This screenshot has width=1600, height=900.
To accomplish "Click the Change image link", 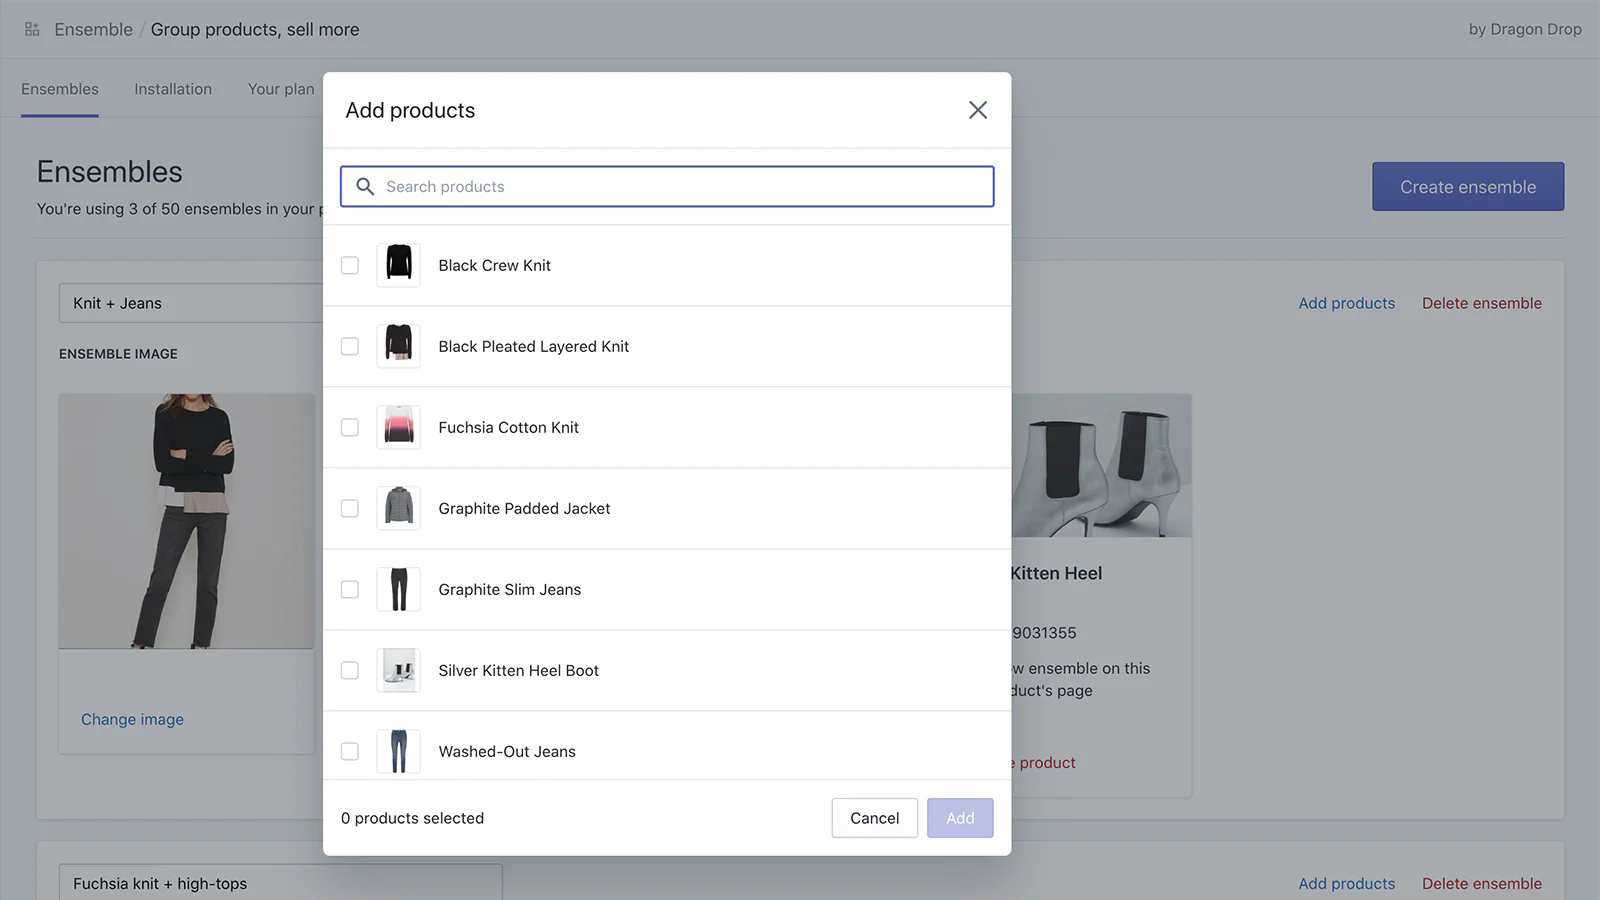I will (x=132, y=719).
